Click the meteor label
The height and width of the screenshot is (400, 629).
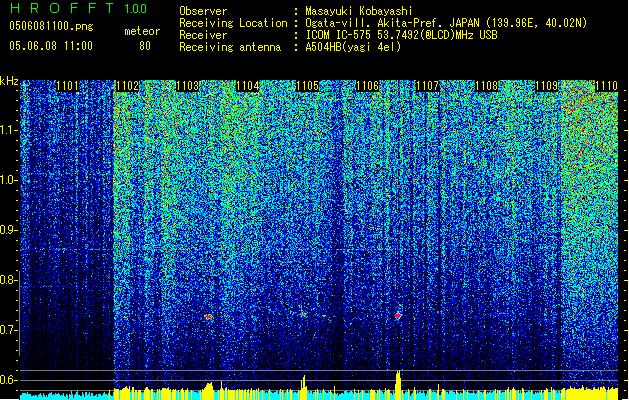[x=142, y=31]
